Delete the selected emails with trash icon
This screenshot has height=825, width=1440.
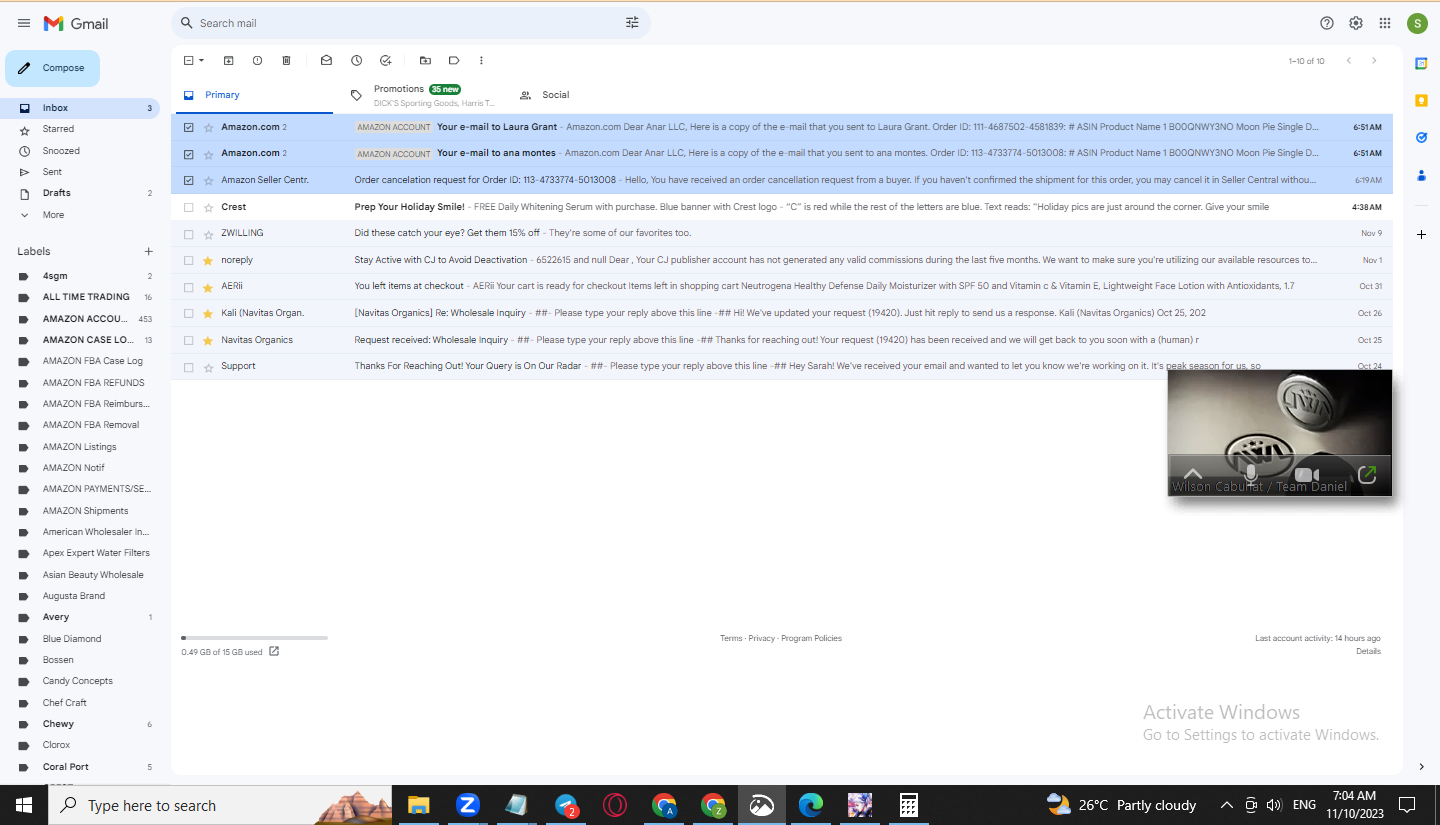click(286, 61)
